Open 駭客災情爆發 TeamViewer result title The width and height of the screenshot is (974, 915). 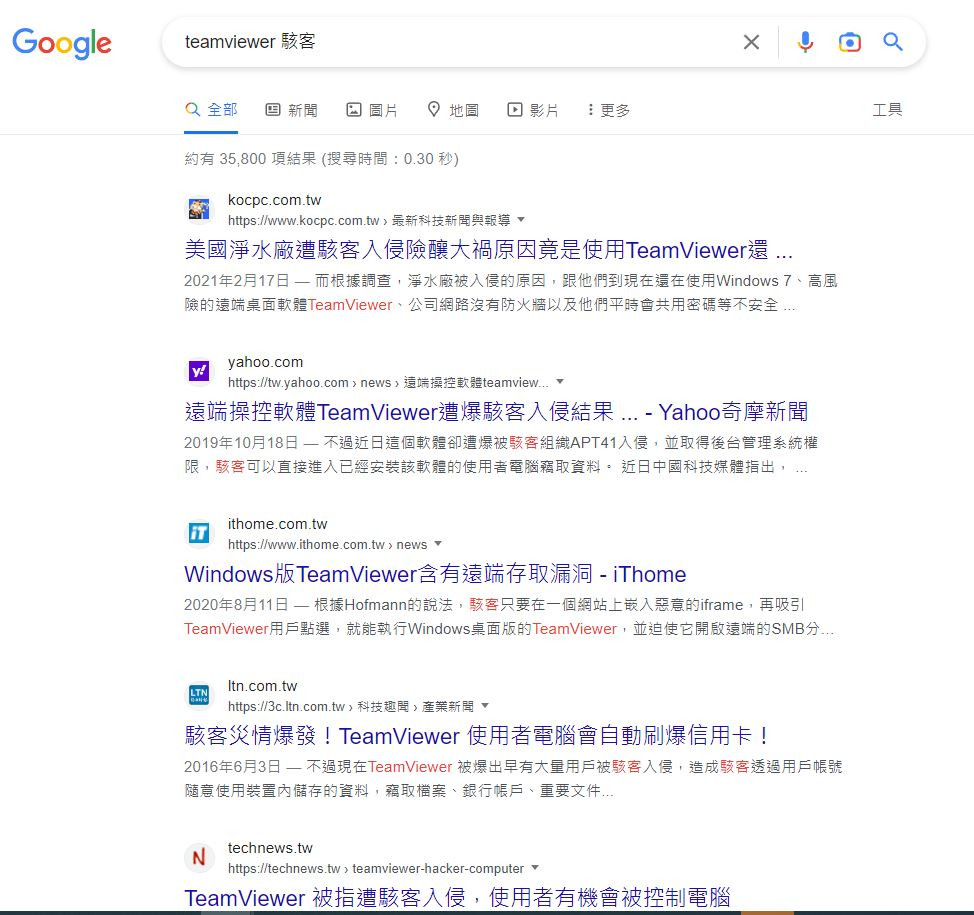pos(476,736)
